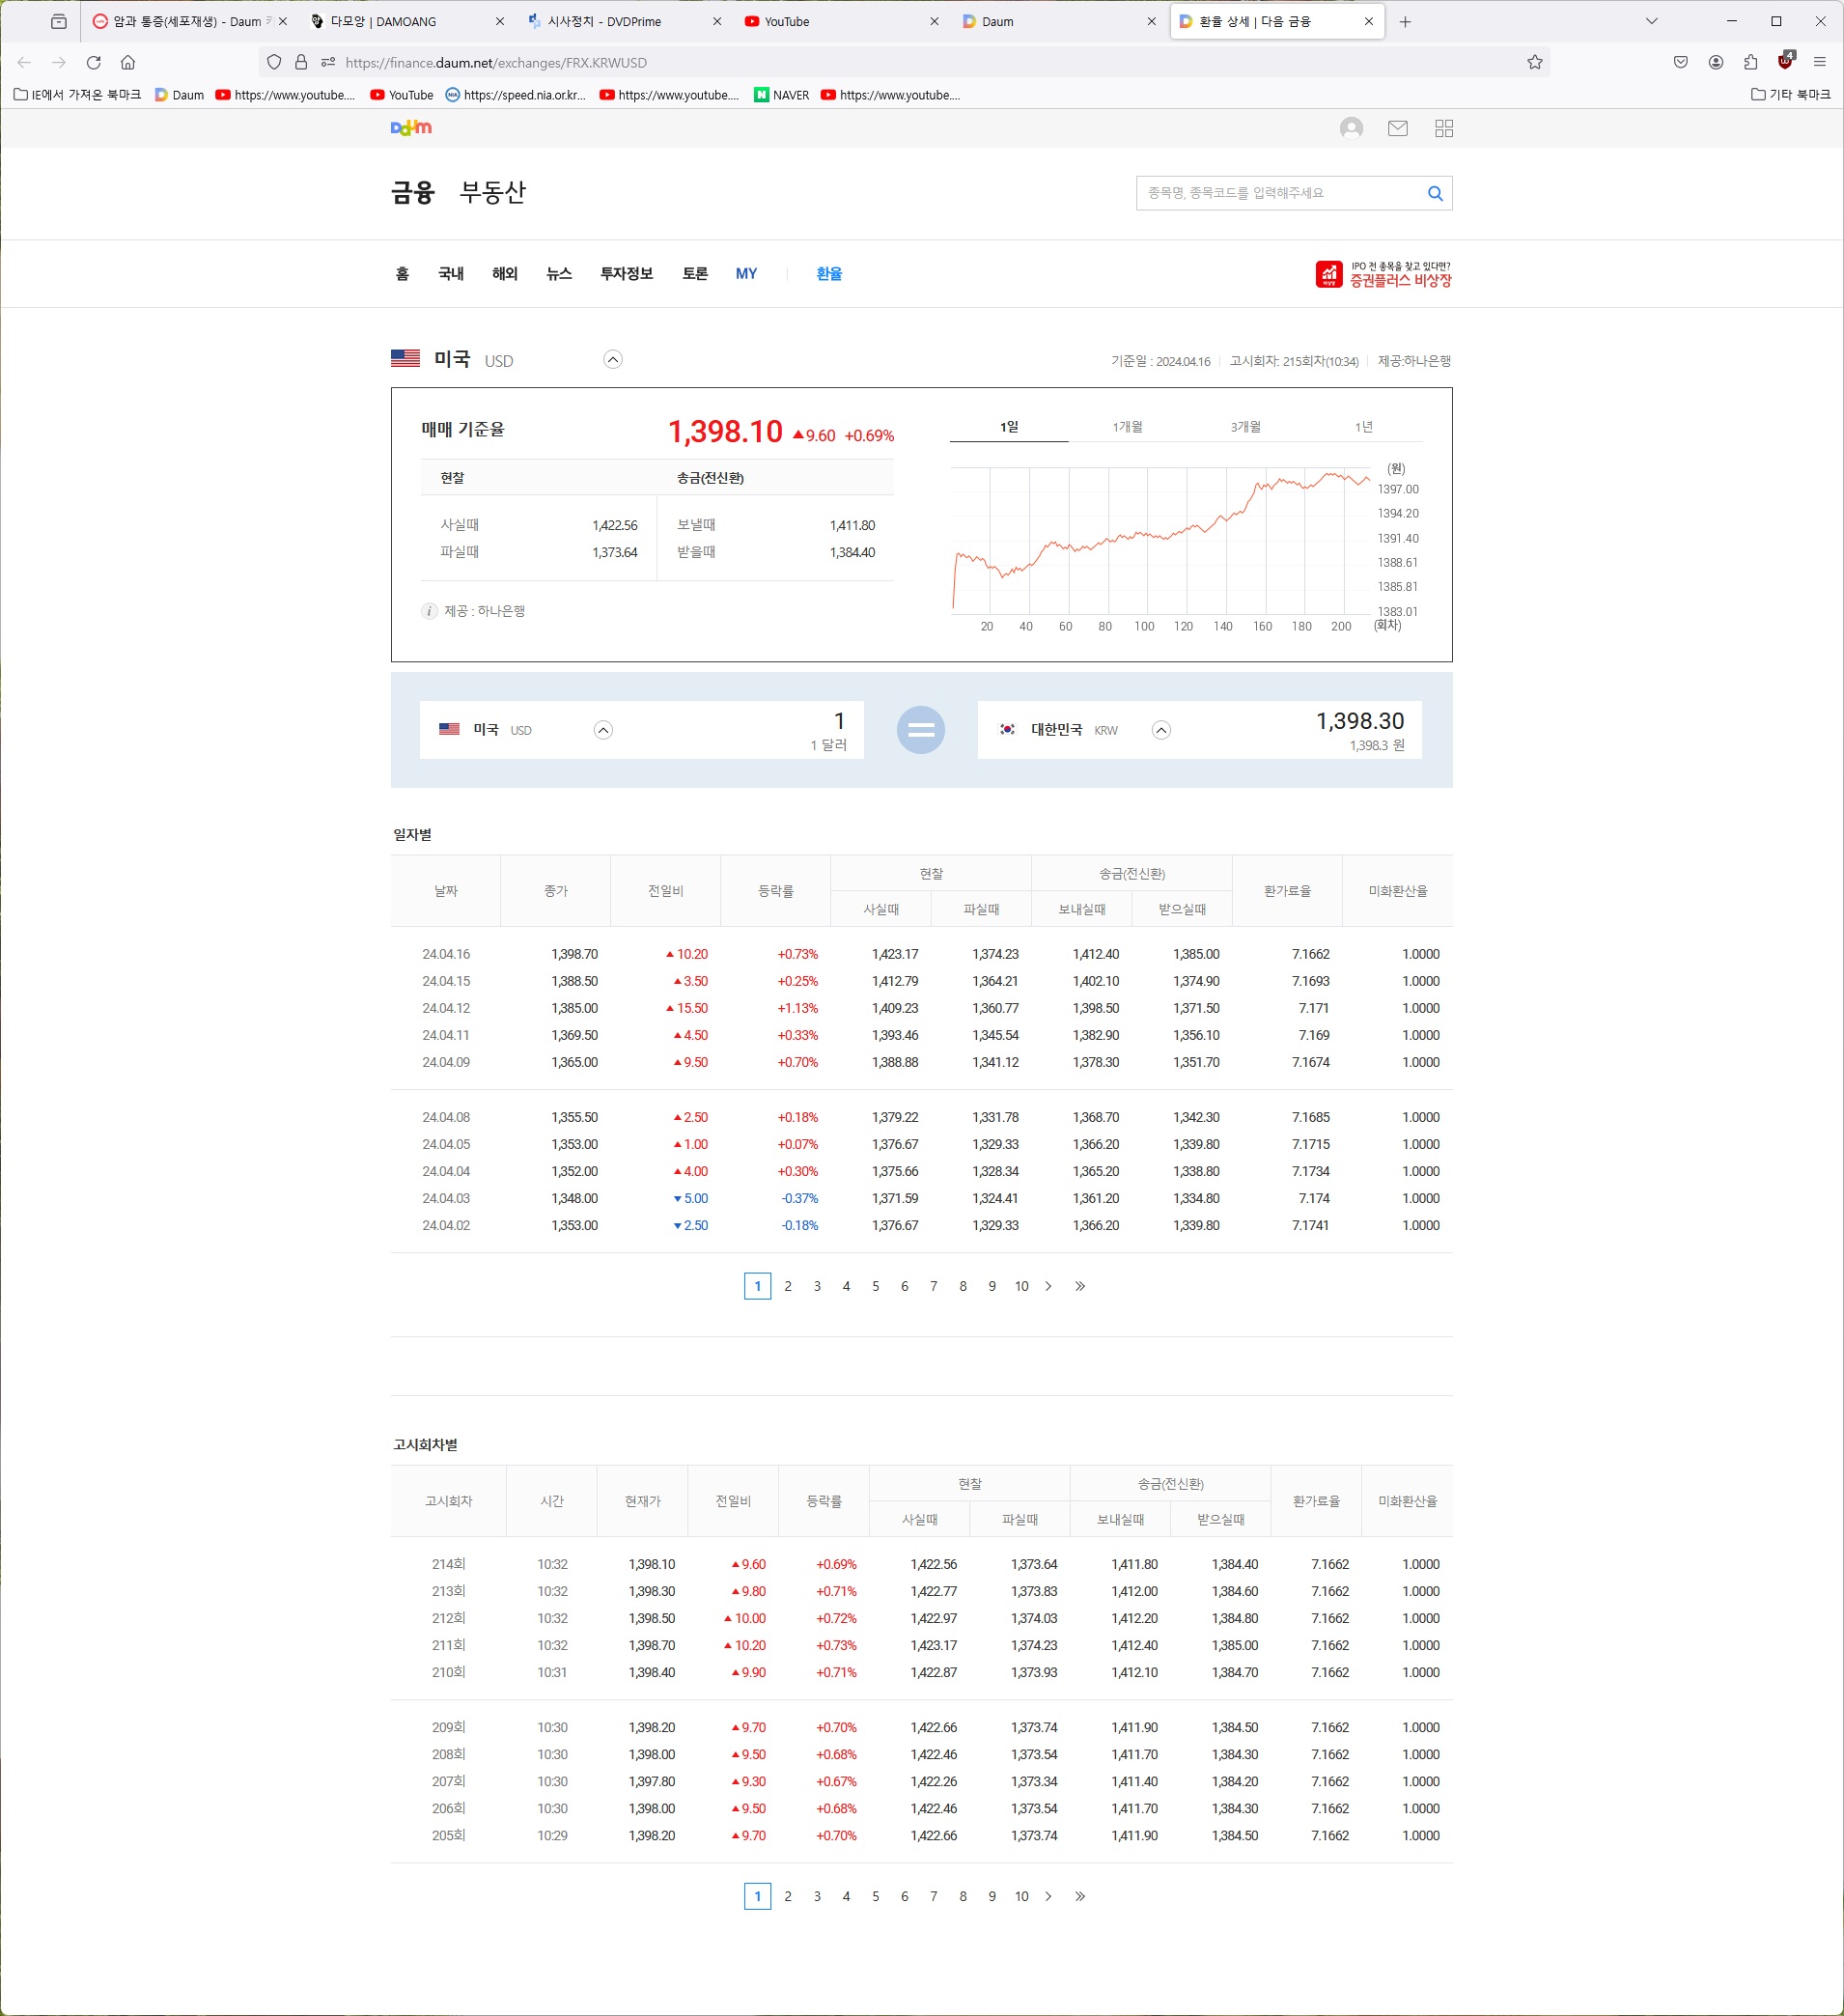Click the round equals swap button
This screenshot has height=2016, width=1844.
pyautogui.click(x=920, y=730)
